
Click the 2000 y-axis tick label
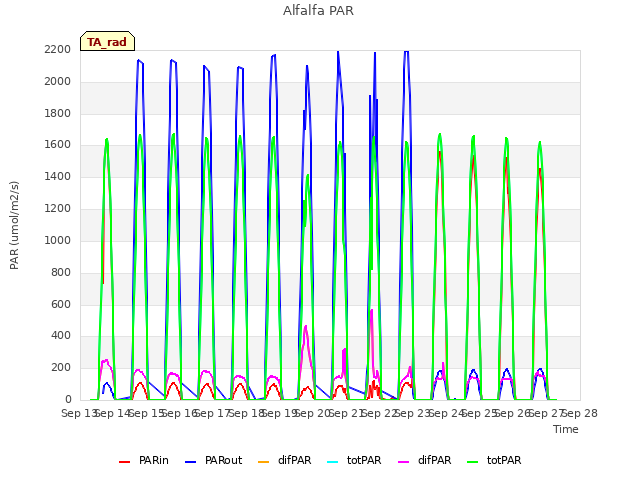coord(58,81)
